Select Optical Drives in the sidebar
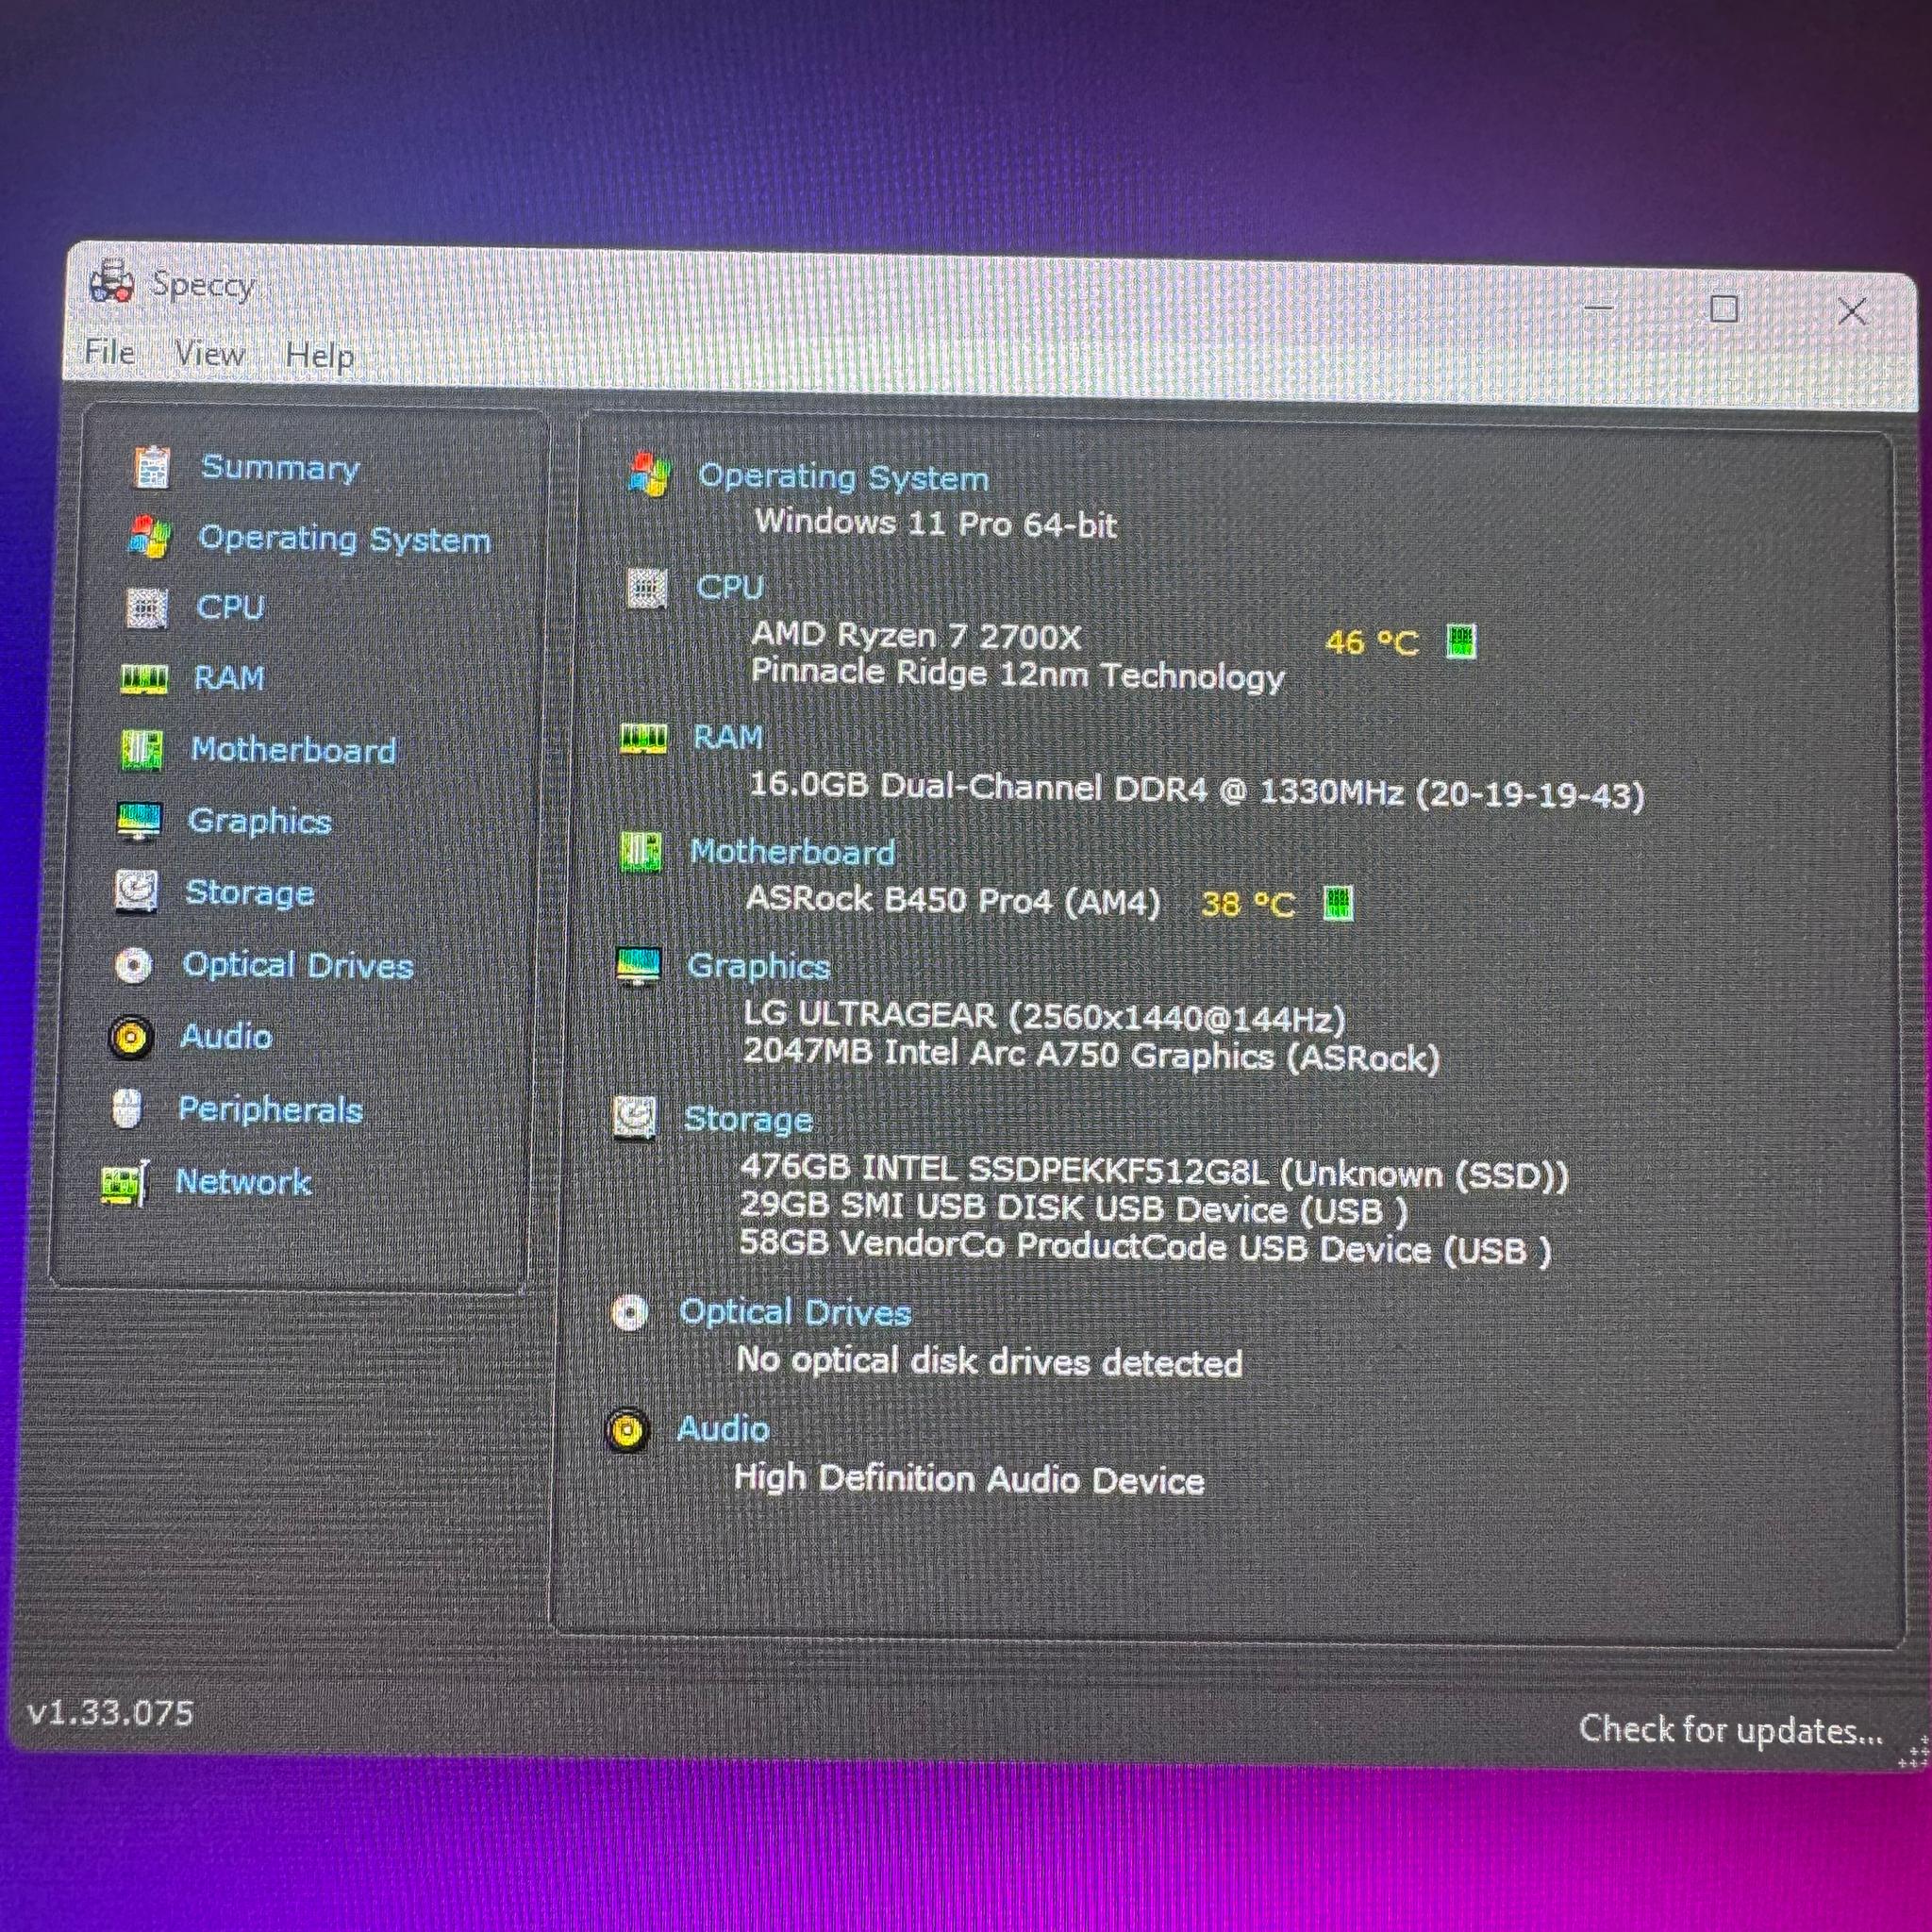This screenshot has width=1932, height=1932. click(297, 965)
